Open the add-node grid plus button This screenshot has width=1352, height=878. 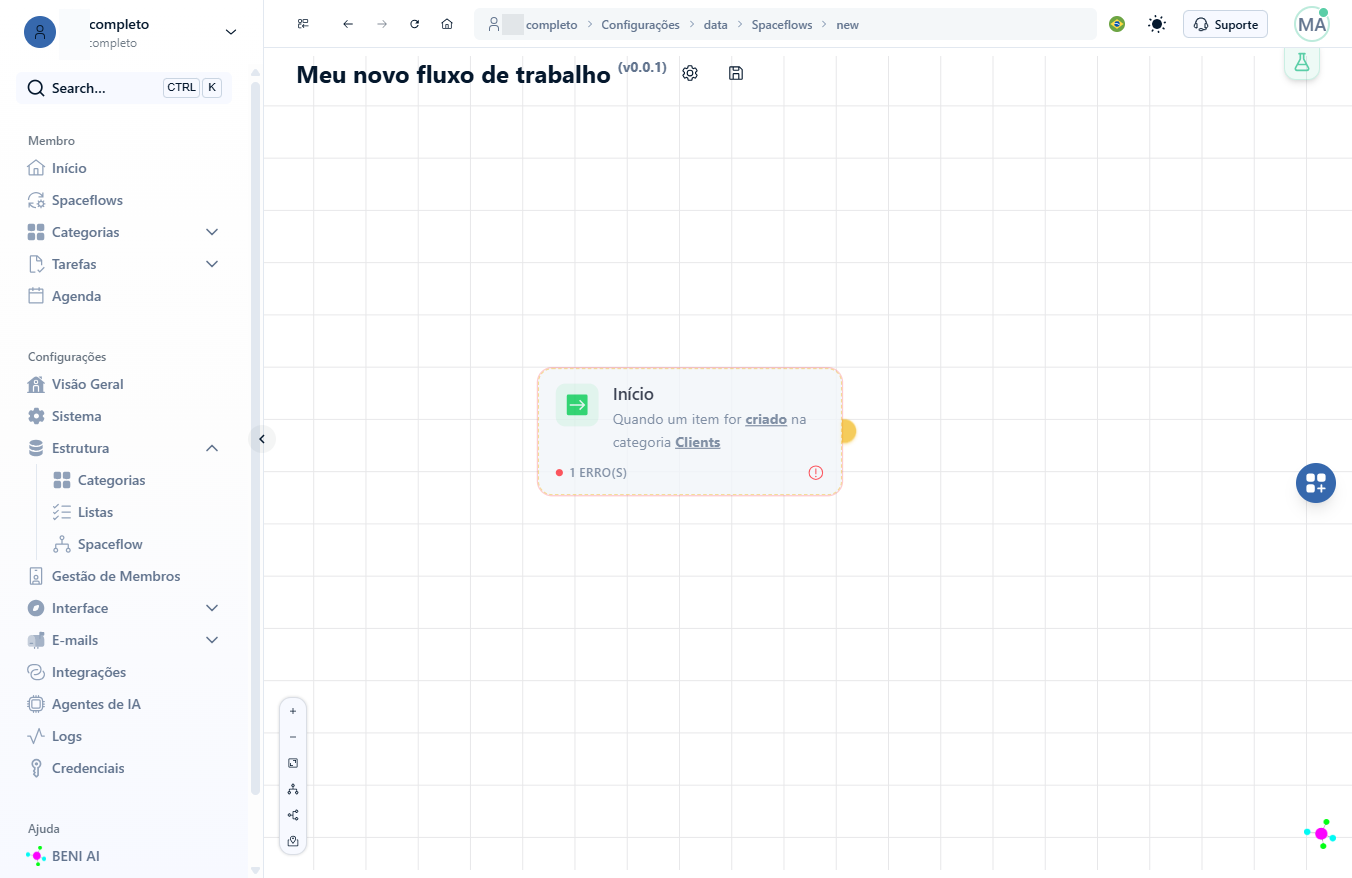pyautogui.click(x=1316, y=483)
